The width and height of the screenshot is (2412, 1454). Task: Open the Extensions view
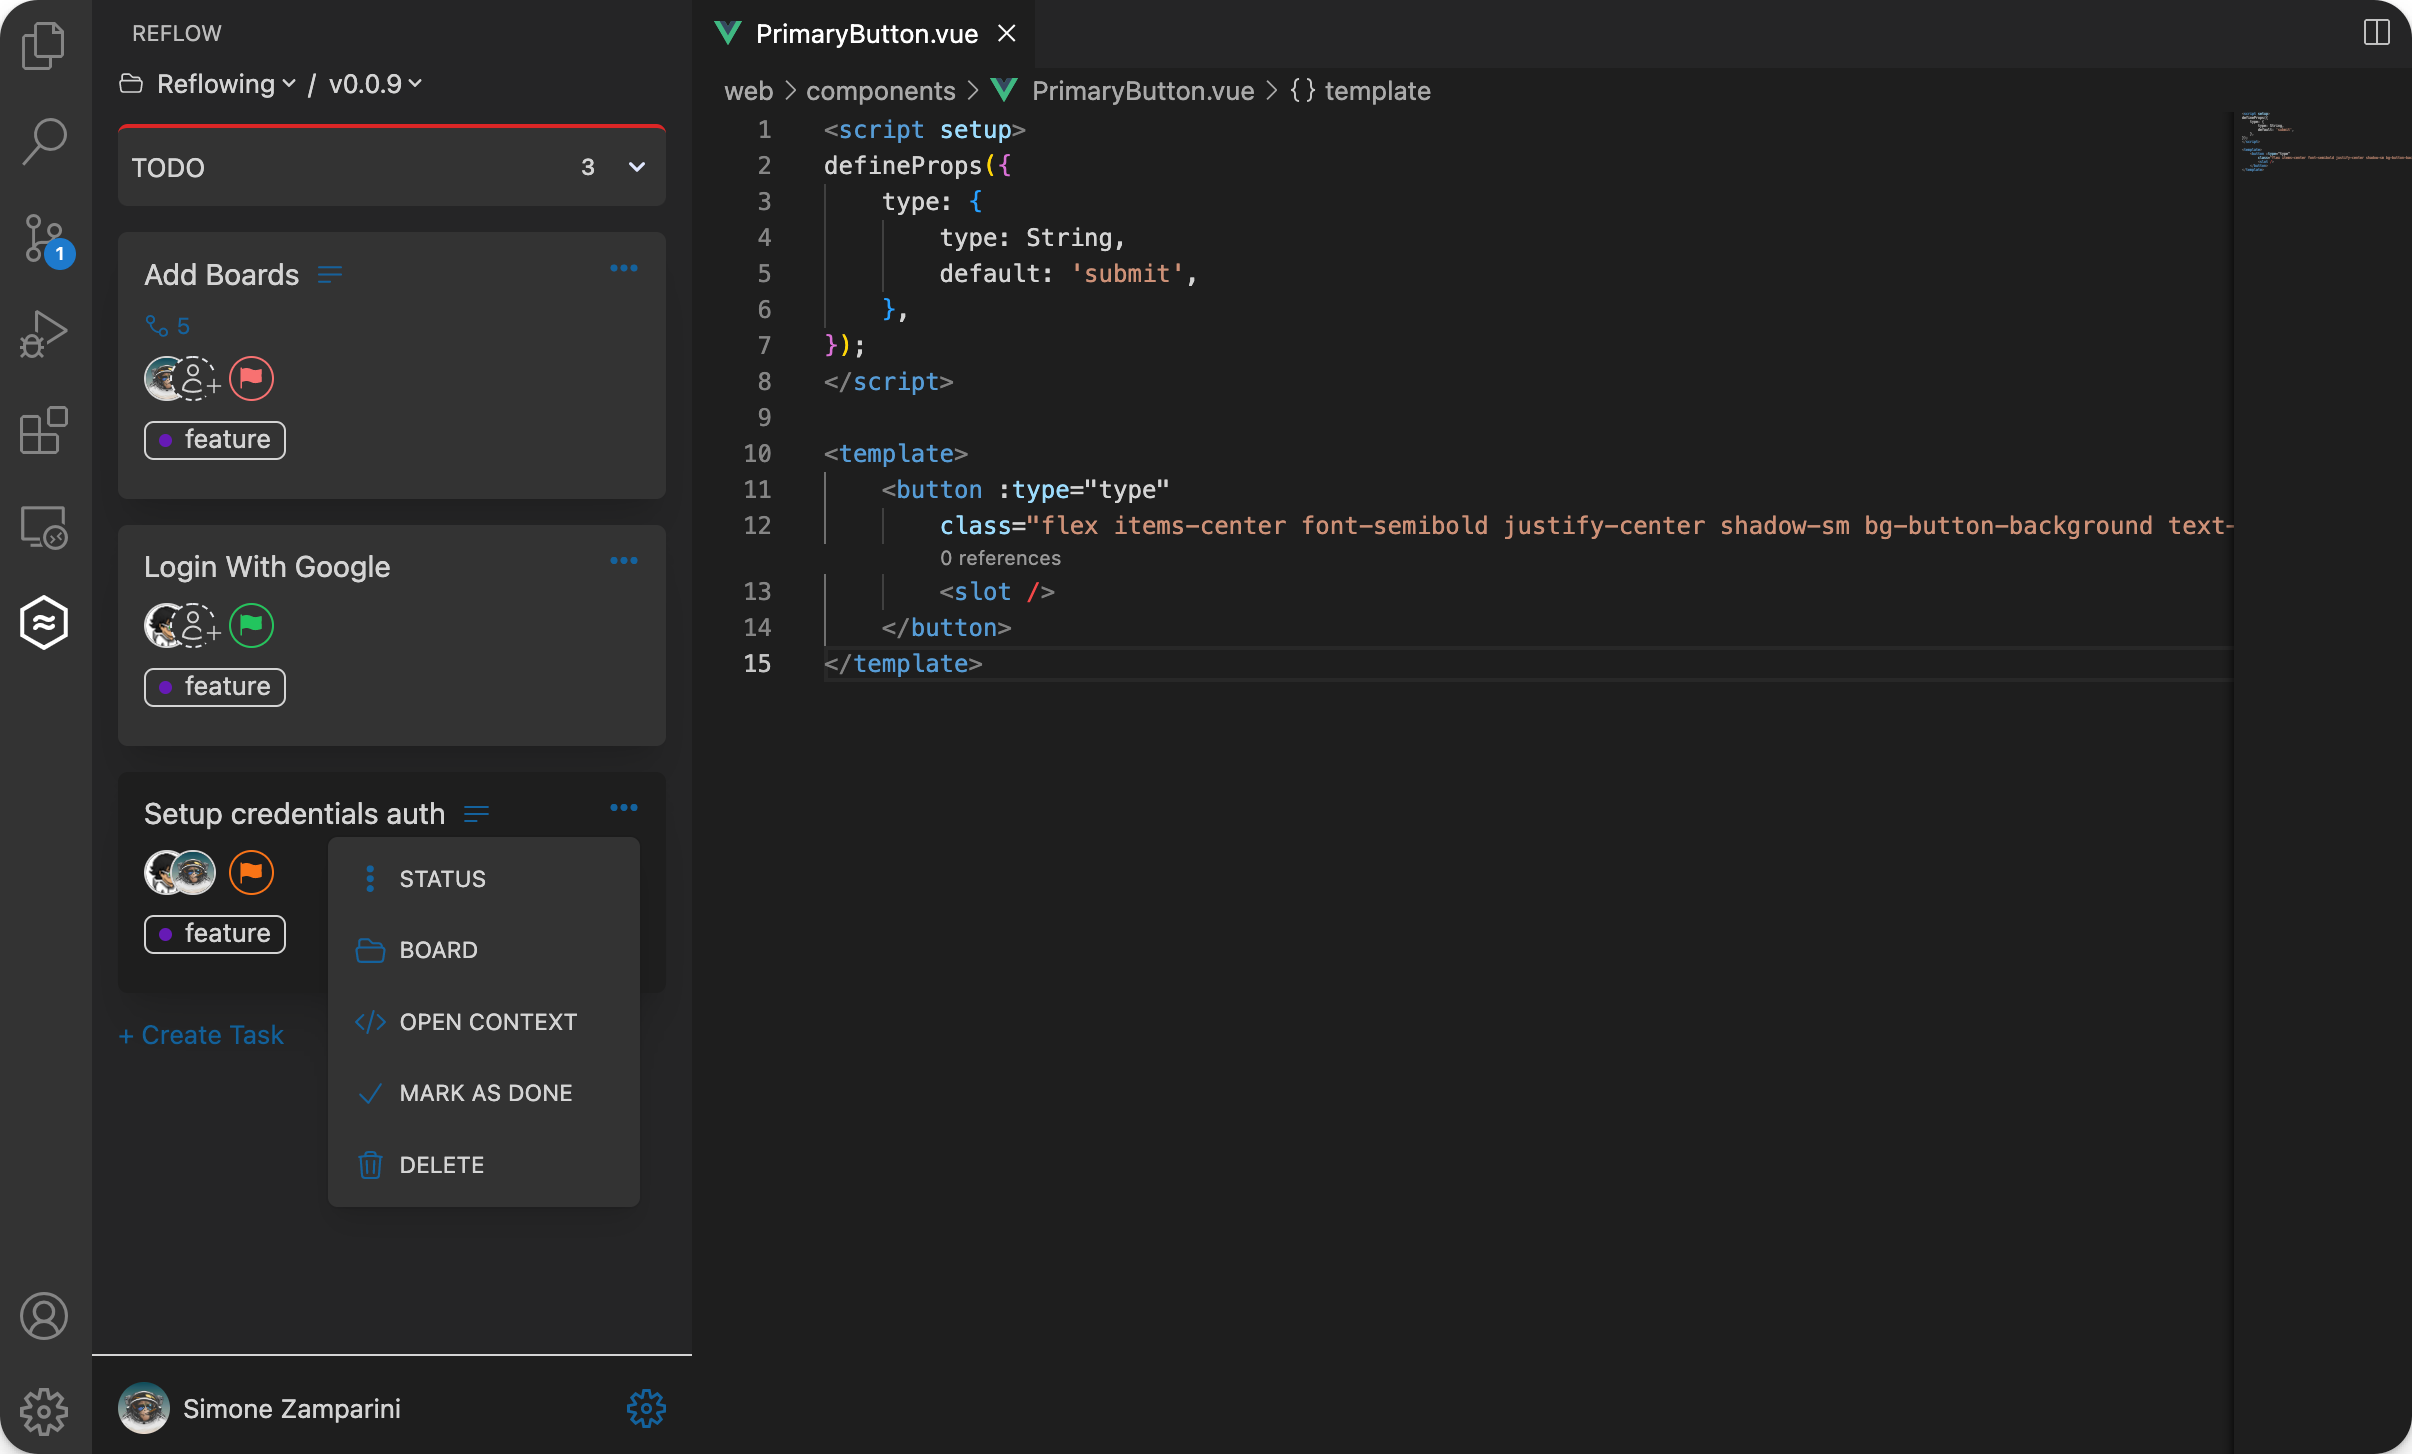click(44, 430)
